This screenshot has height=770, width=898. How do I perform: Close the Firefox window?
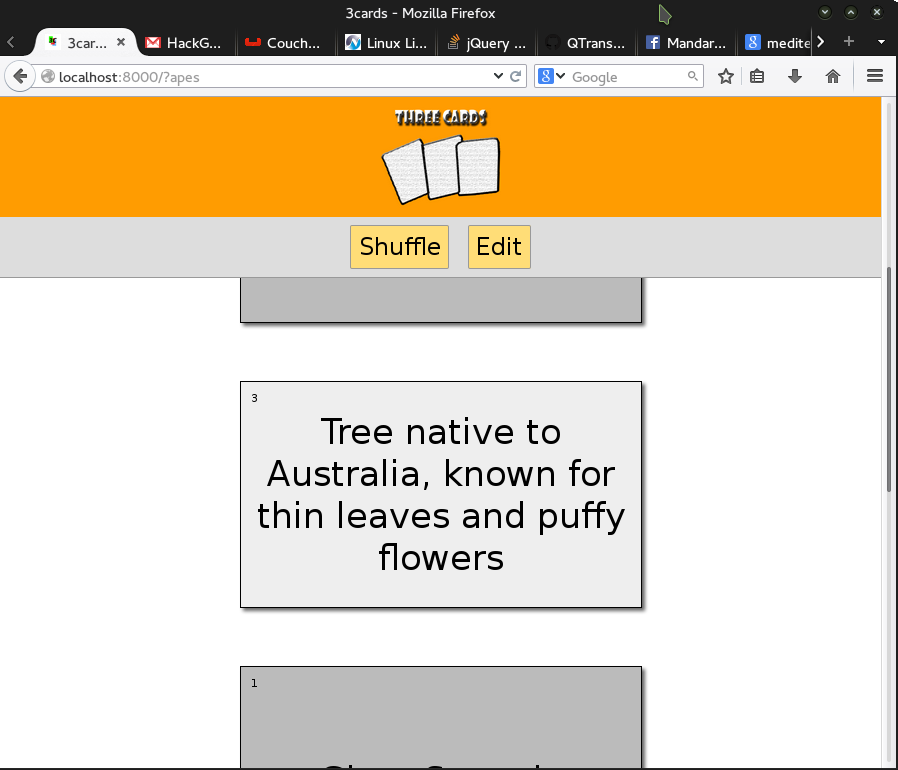click(877, 12)
